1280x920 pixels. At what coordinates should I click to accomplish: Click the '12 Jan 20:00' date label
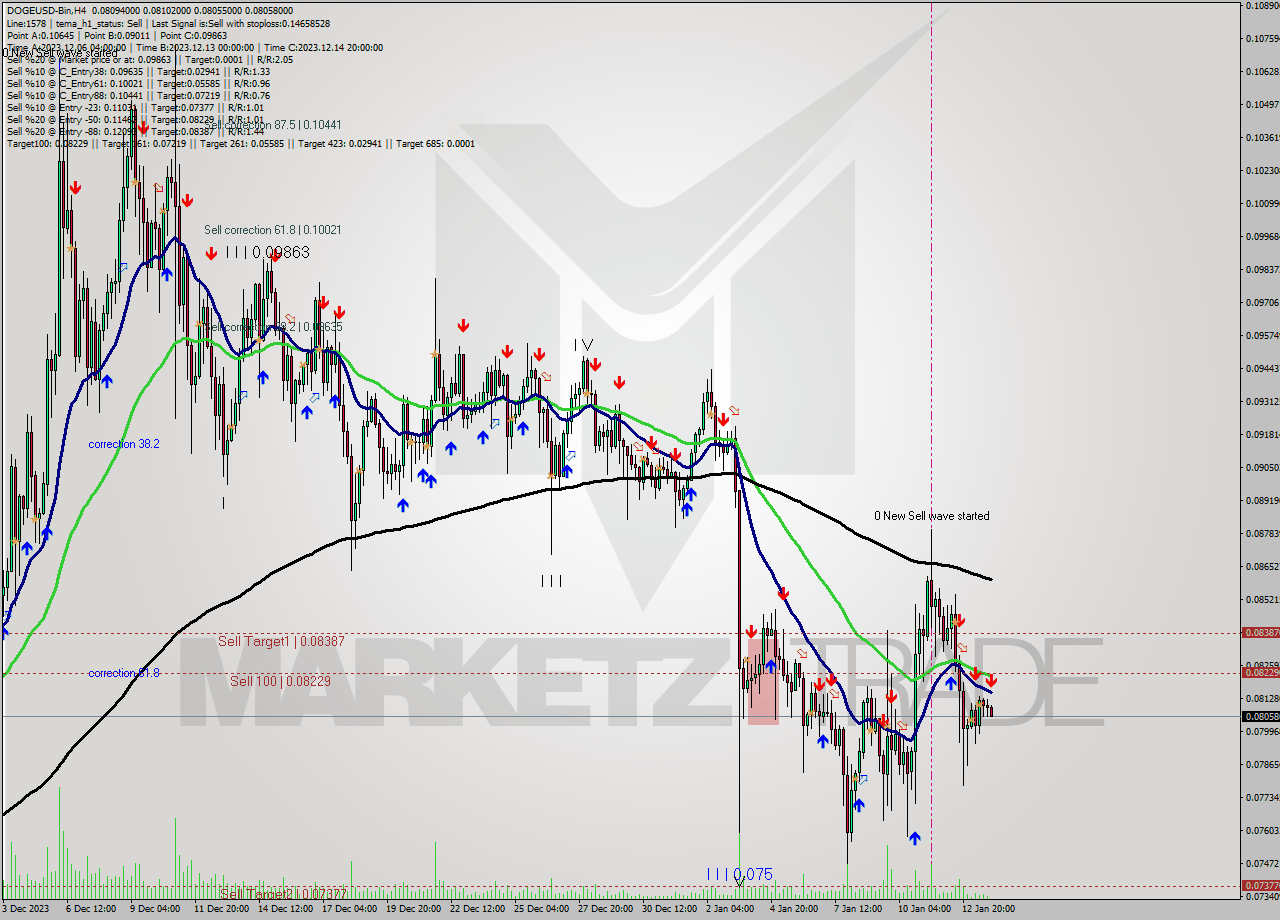point(988,910)
